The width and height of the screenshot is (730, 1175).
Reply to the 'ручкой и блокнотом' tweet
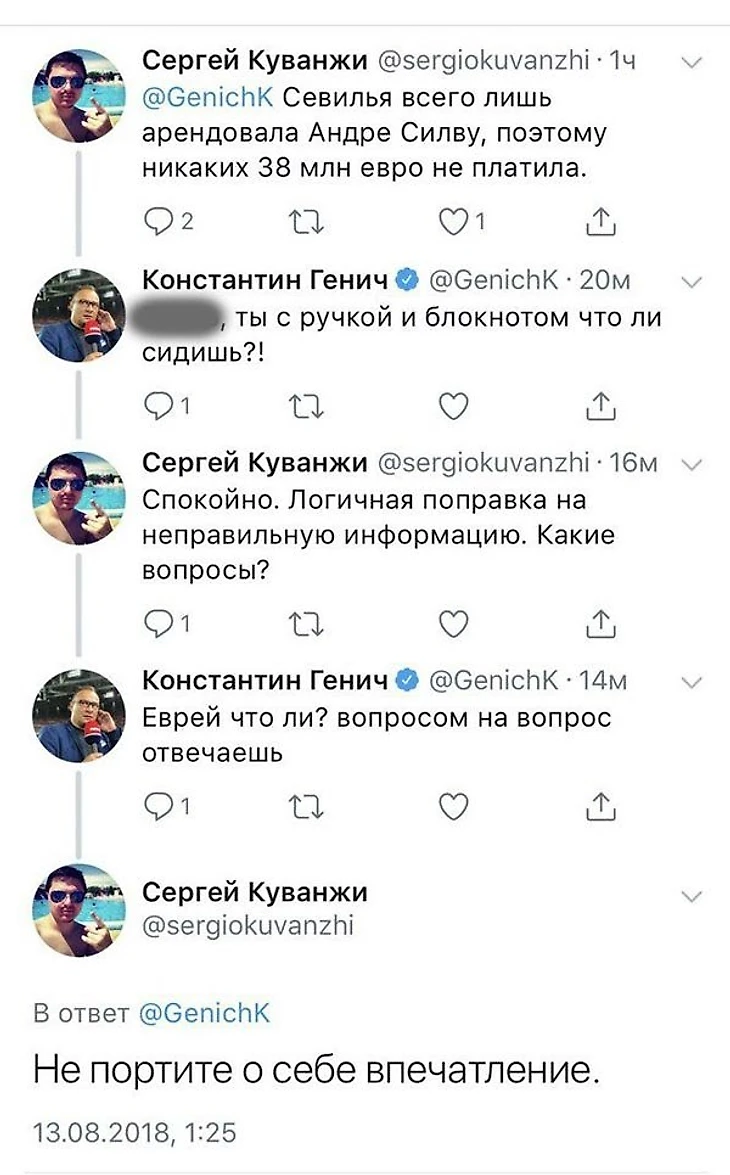(159, 405)
